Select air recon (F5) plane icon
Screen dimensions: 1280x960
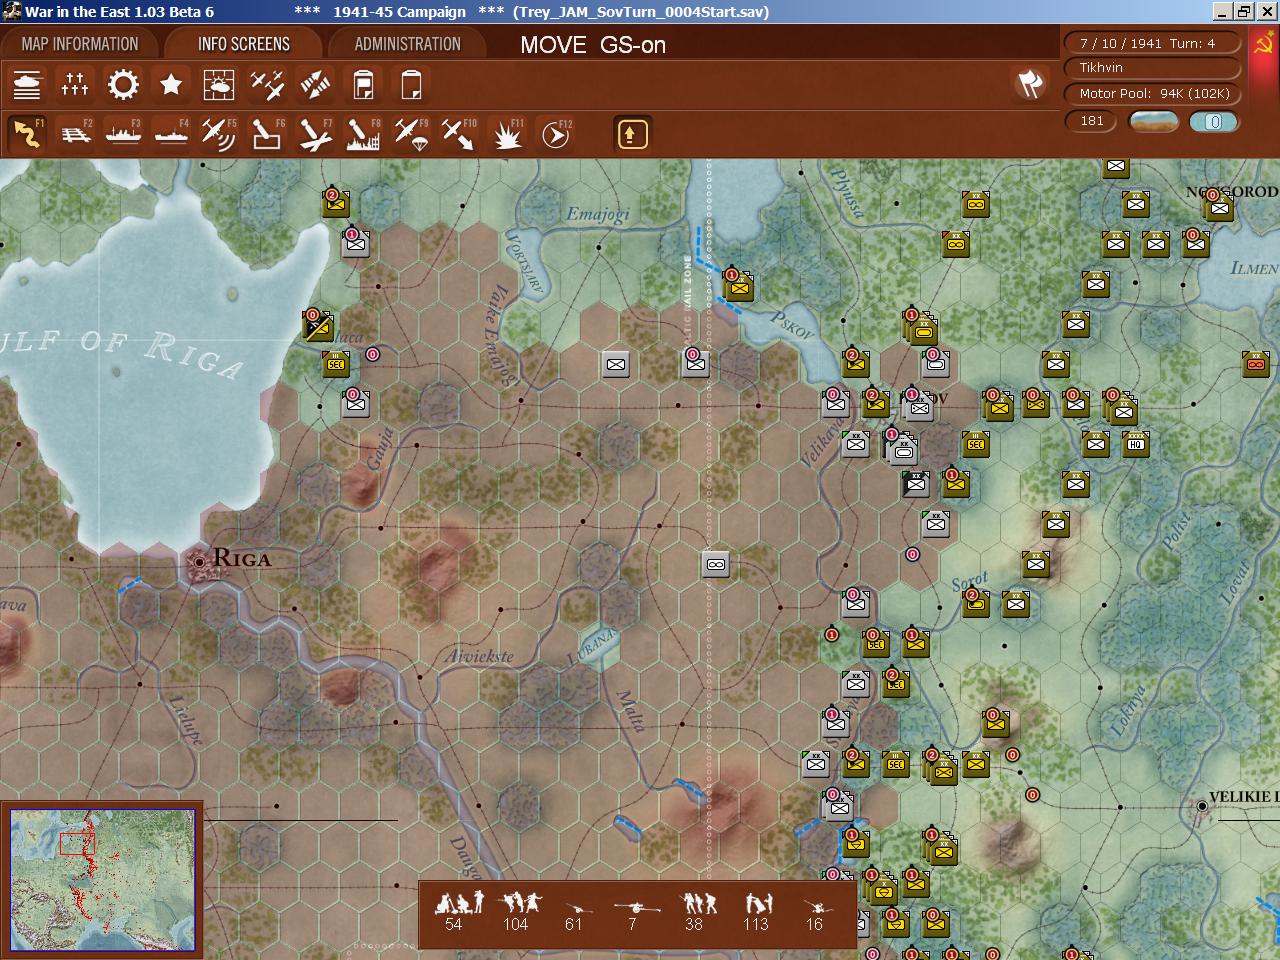(x=219, y=134)
